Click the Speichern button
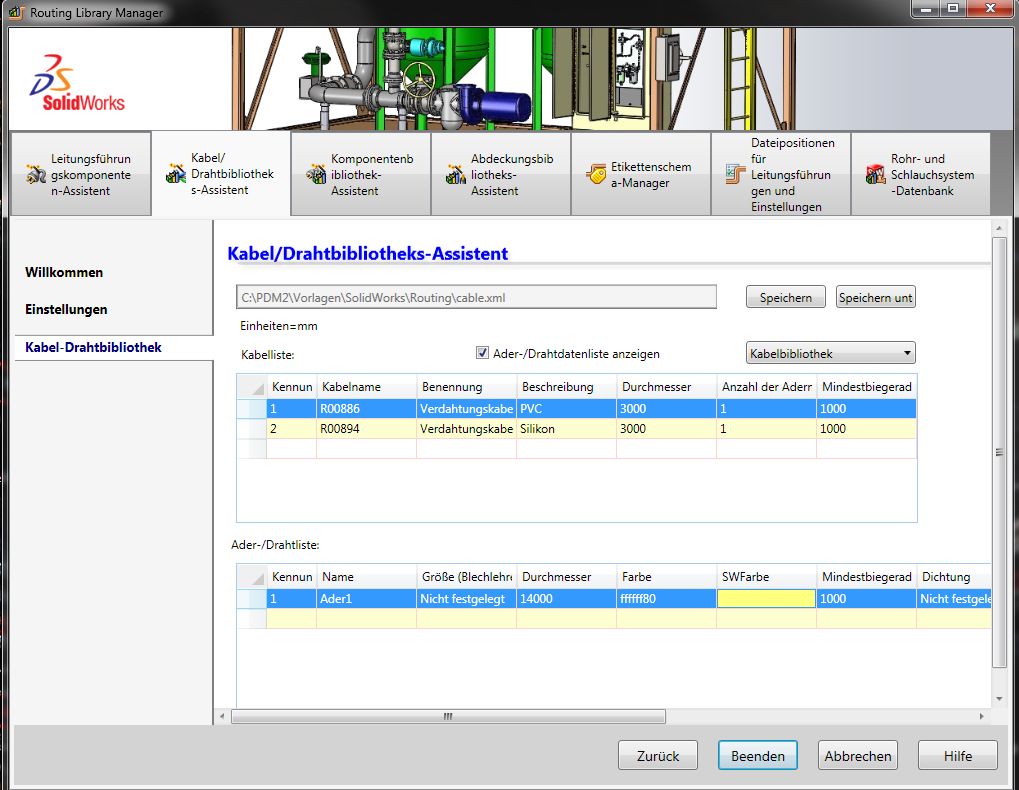 coord(785,298)
